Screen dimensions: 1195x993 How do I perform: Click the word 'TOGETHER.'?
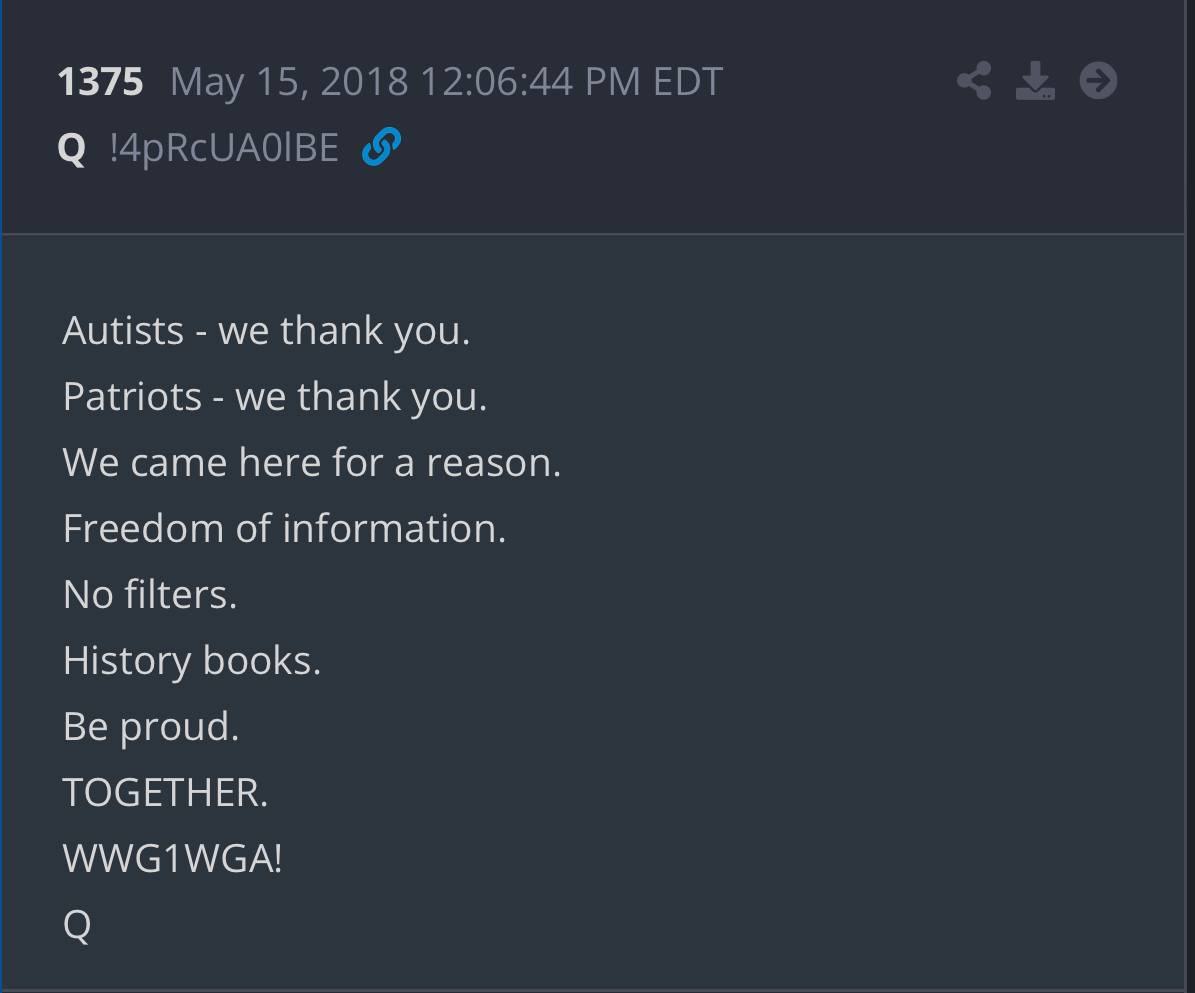coord(165,793)
